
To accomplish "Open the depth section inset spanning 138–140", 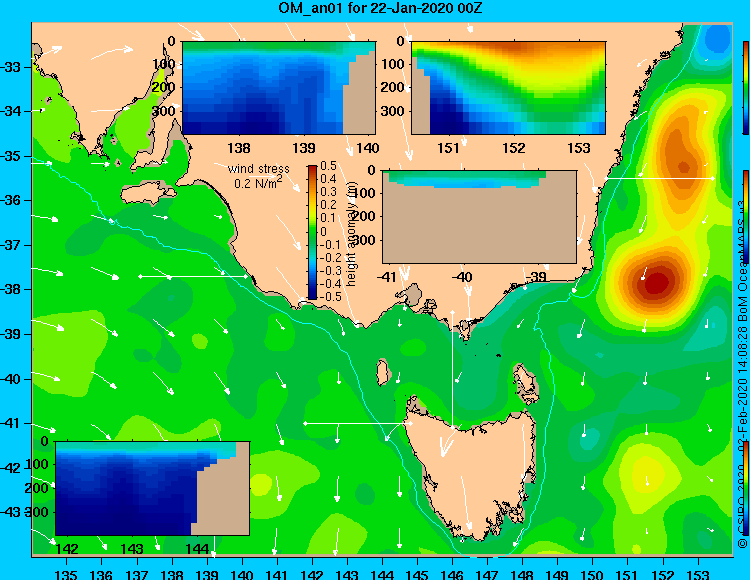I will point(279,88).
